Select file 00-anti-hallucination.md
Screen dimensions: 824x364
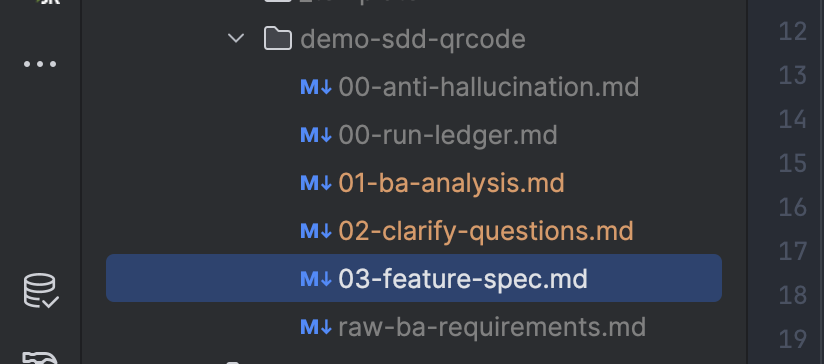[489, 87]
